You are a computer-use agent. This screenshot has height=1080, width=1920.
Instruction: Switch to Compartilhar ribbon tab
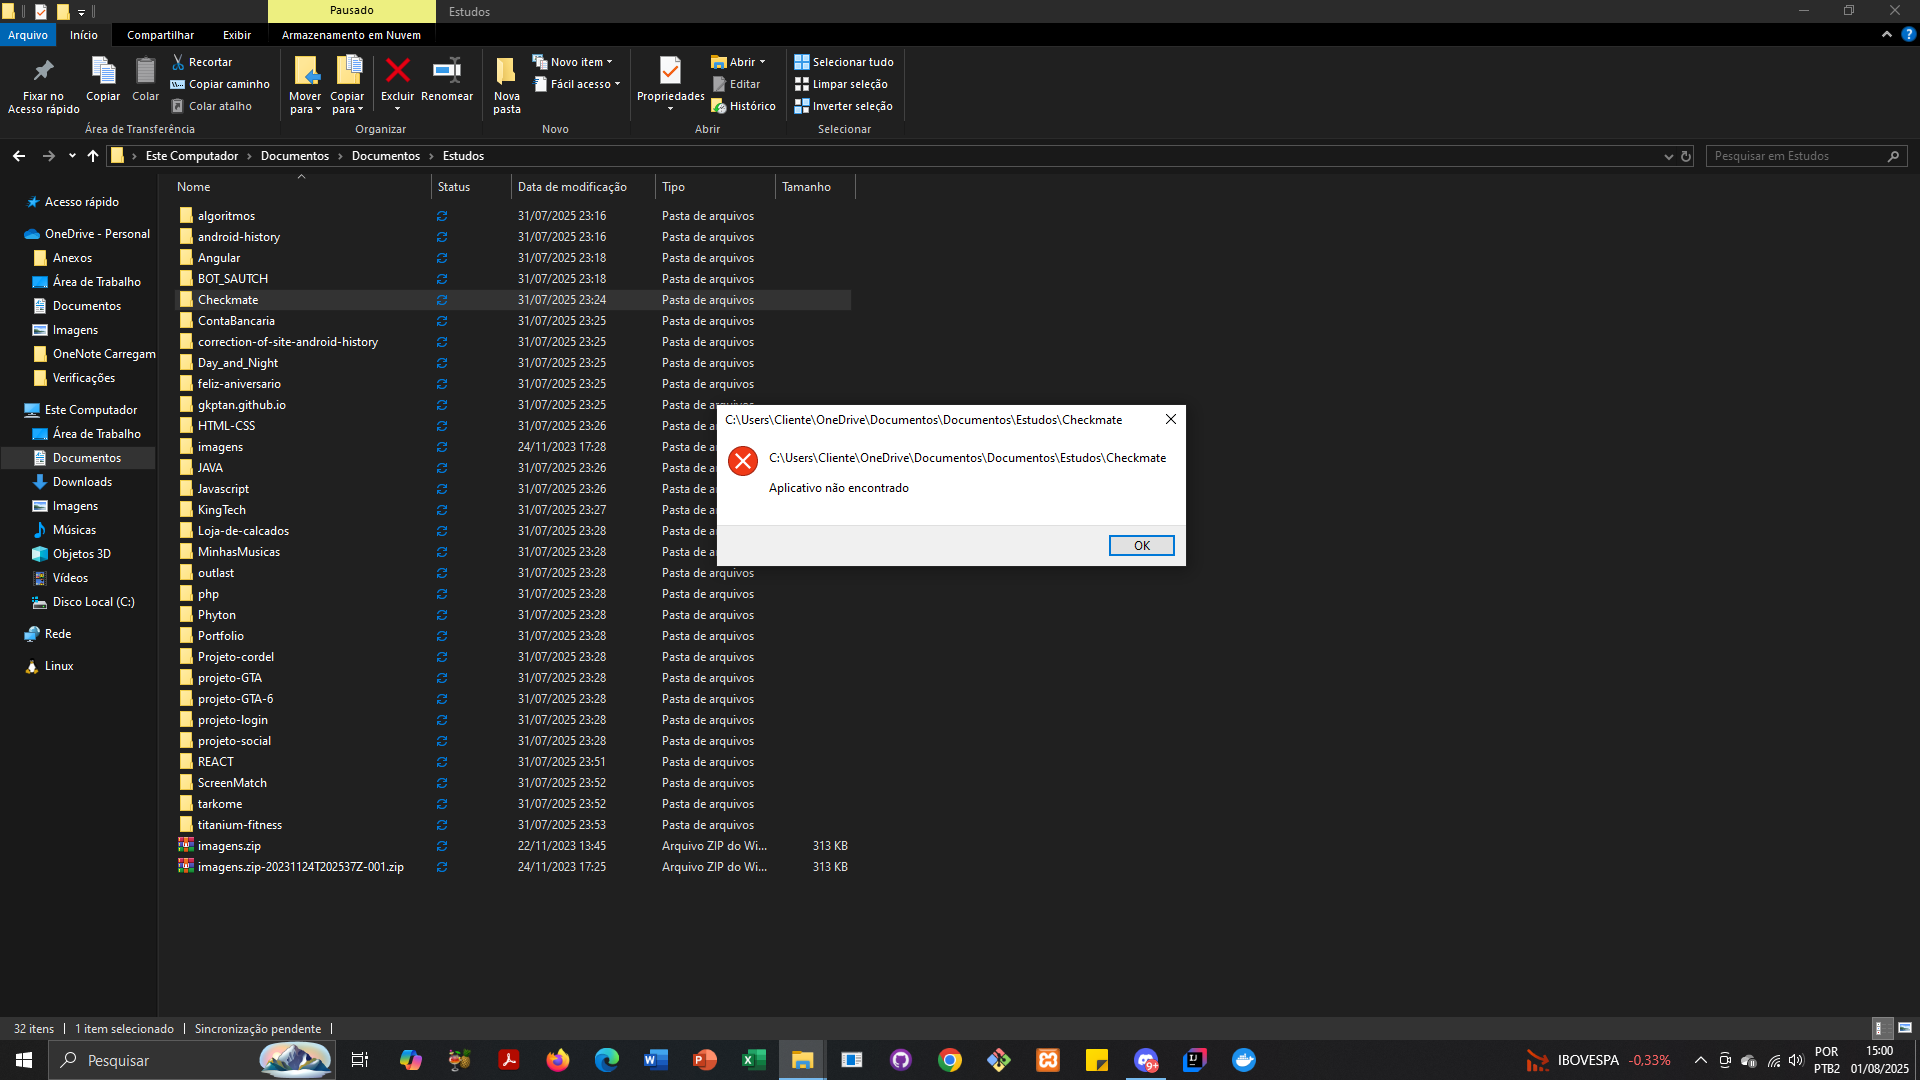coord(160,35)
